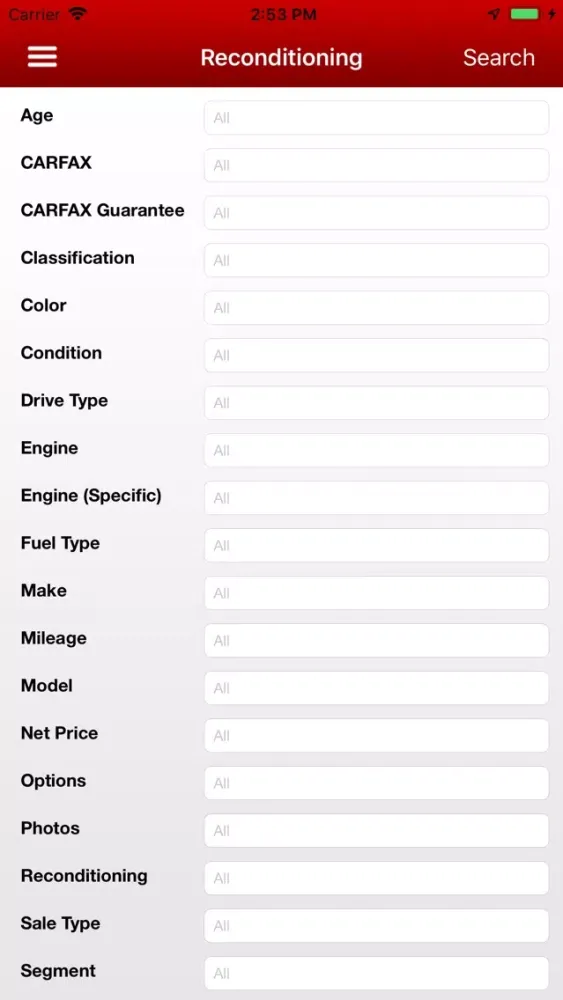
Task: Select the CARFAX Guarantee filter field
Action: click(x=376, y=213)
